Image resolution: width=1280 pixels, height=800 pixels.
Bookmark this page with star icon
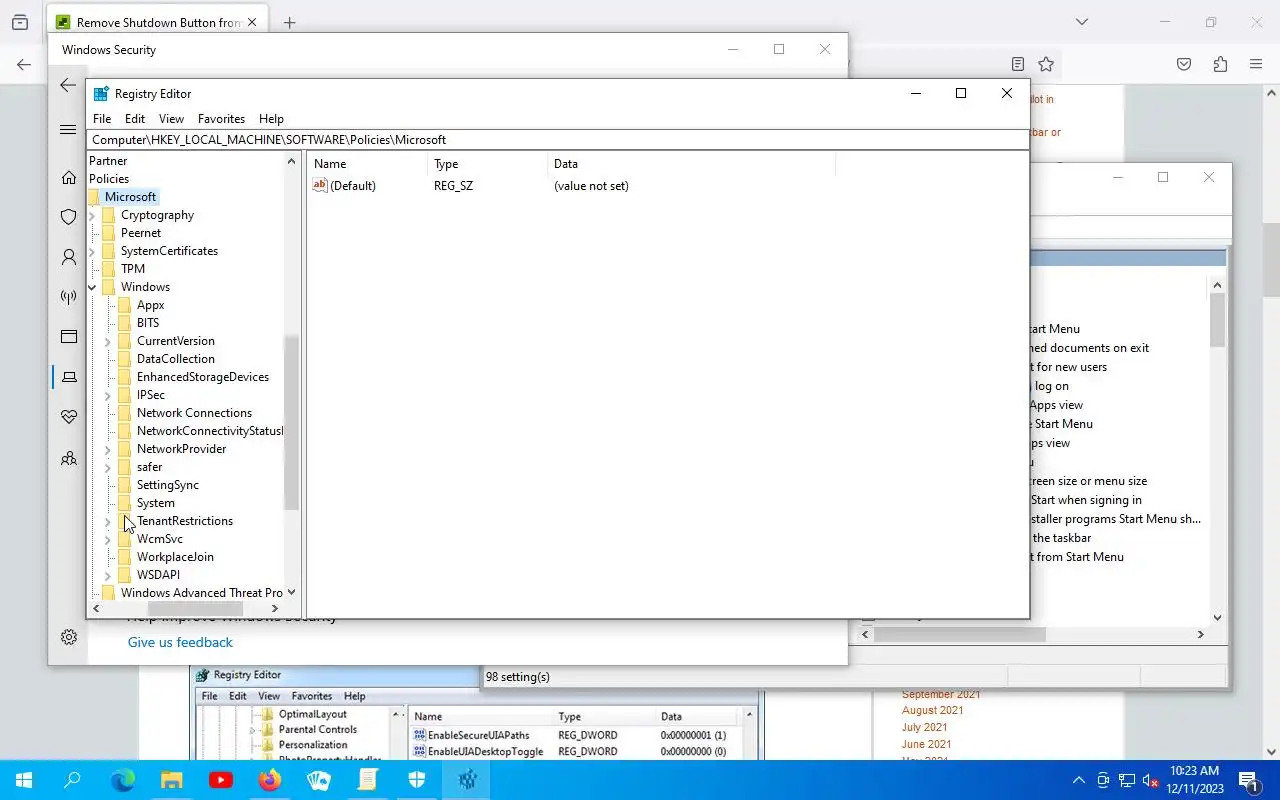click(1046, 64)
